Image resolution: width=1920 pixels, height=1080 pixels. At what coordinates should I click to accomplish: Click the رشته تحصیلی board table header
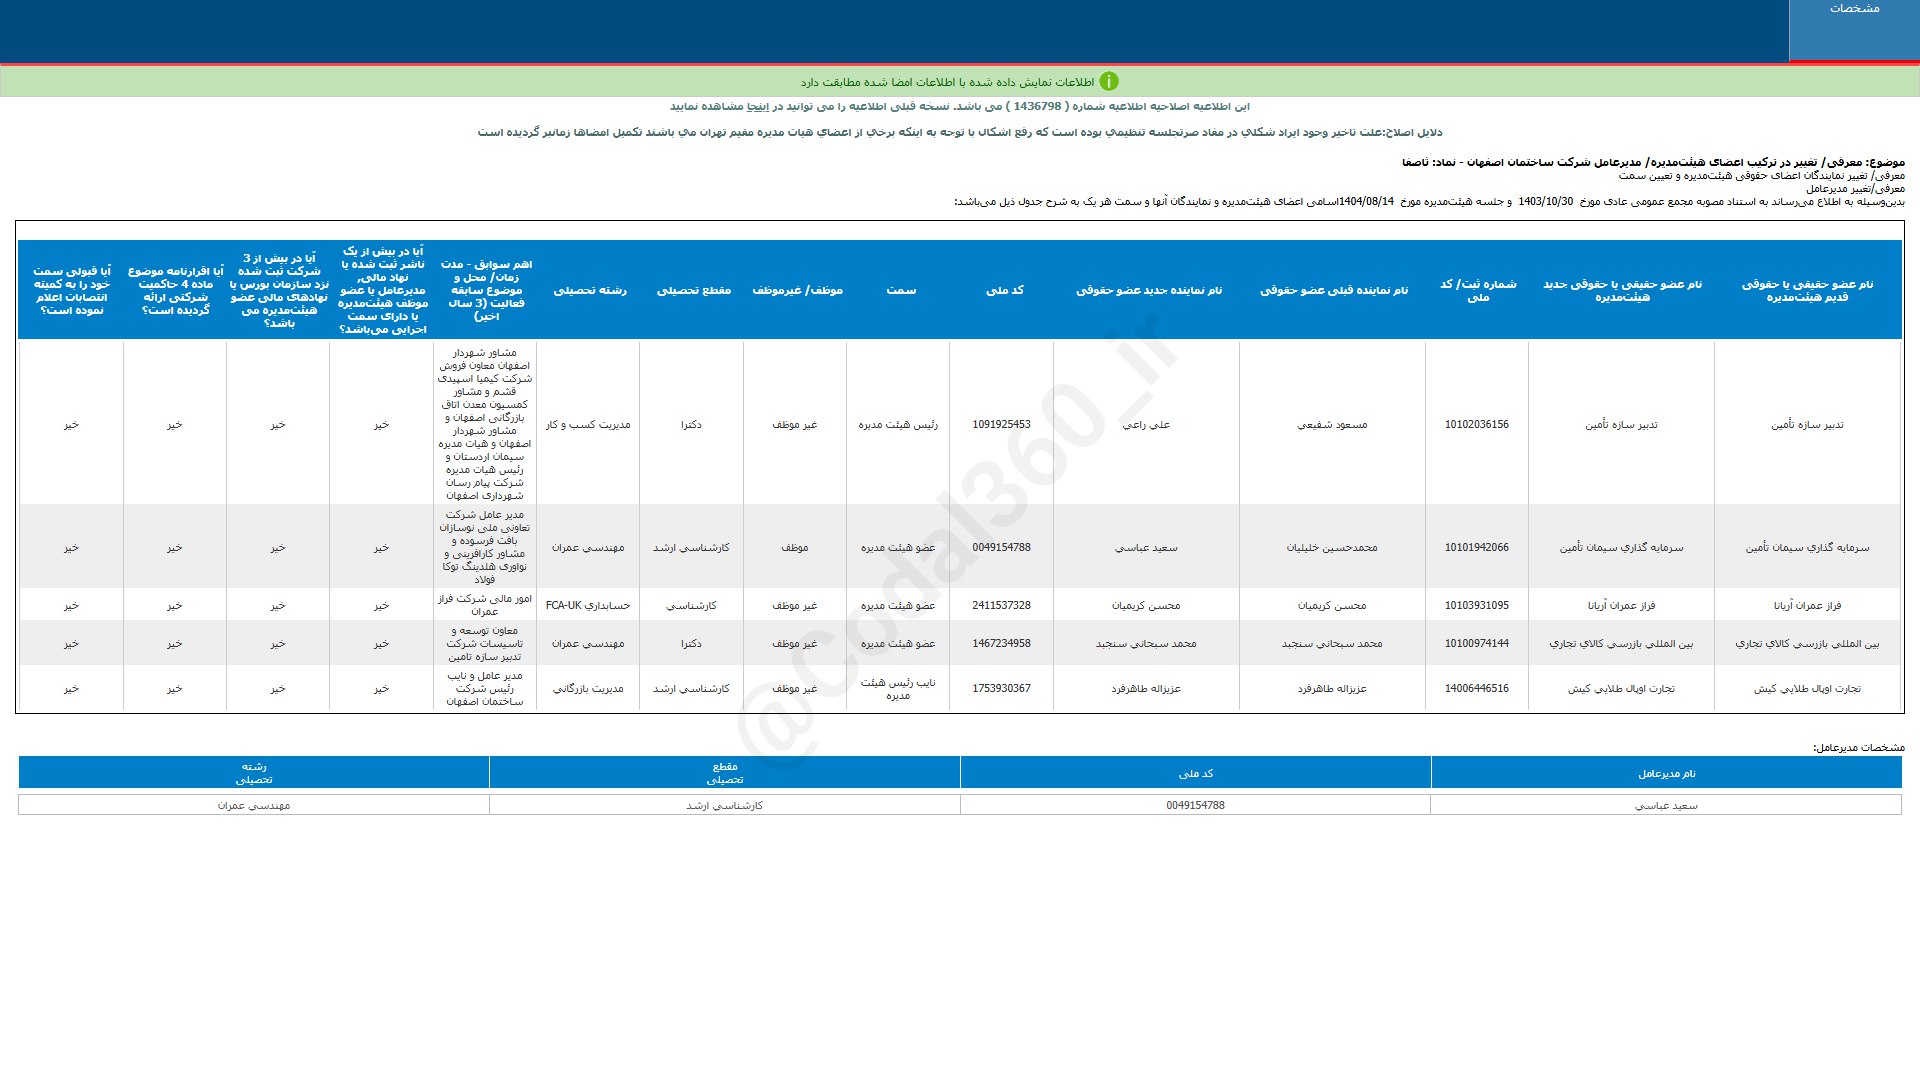tap(590, 290)
